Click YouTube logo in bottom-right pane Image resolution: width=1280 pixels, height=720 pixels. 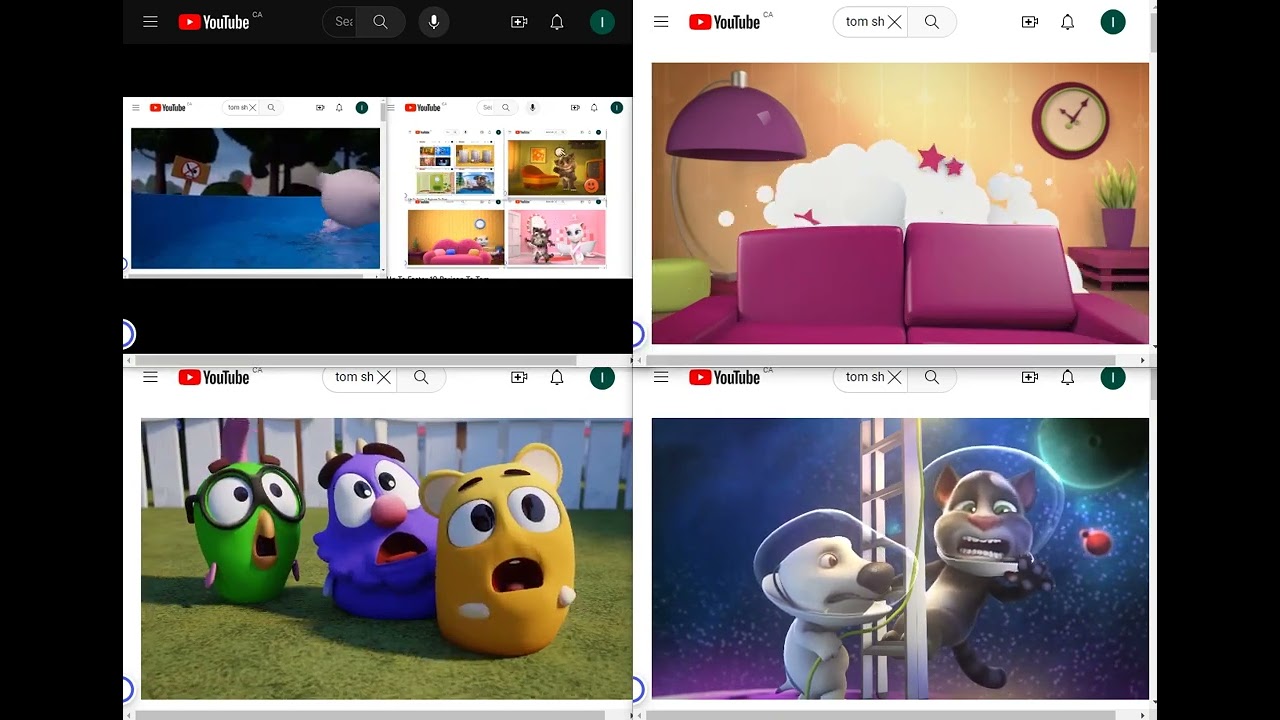click(725, 377)
